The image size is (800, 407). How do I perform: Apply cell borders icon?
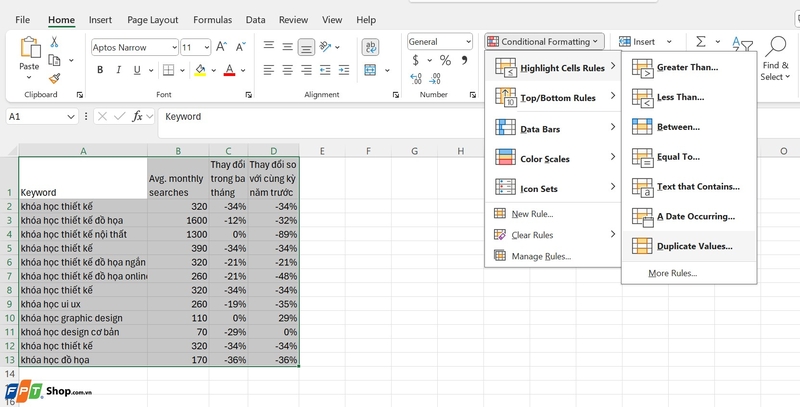pos(168,70)
